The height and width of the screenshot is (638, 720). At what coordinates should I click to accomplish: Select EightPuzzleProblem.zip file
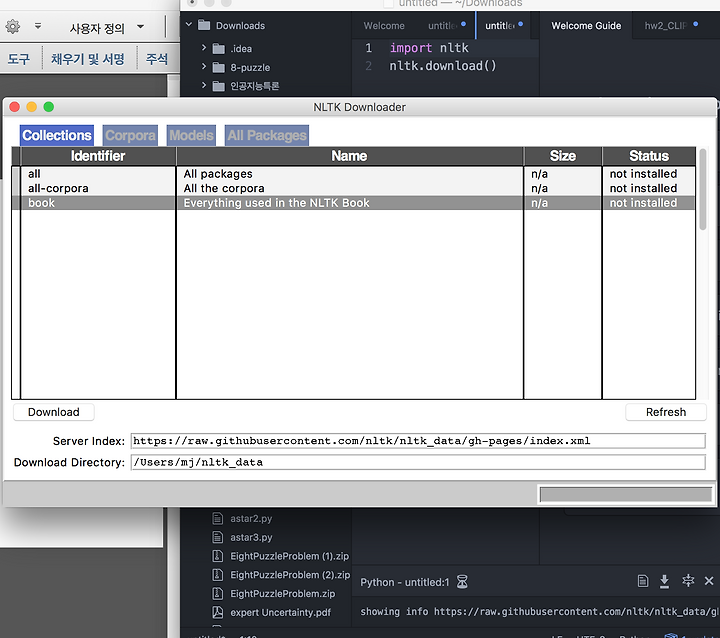pyautogui.click(x=283, y=594)
